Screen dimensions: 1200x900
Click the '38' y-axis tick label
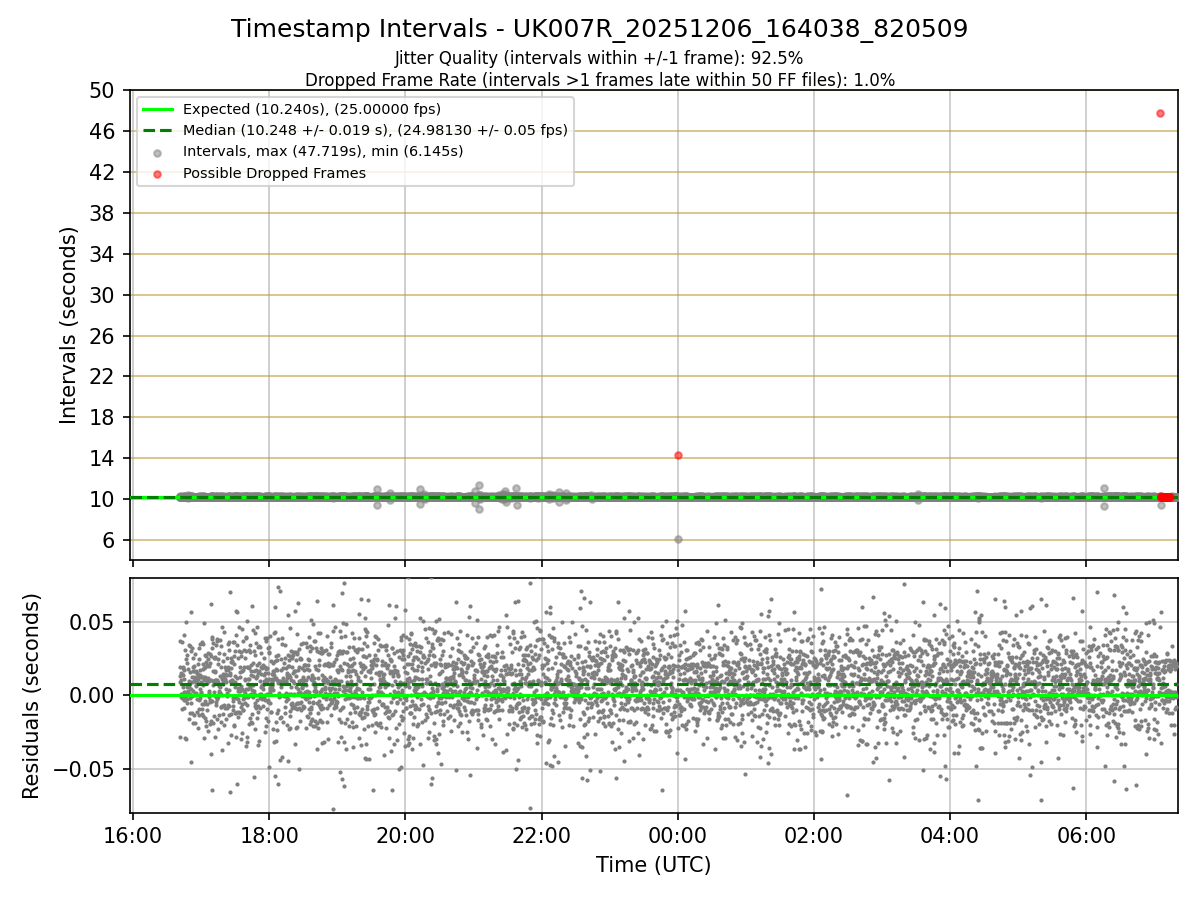point(103,214)
